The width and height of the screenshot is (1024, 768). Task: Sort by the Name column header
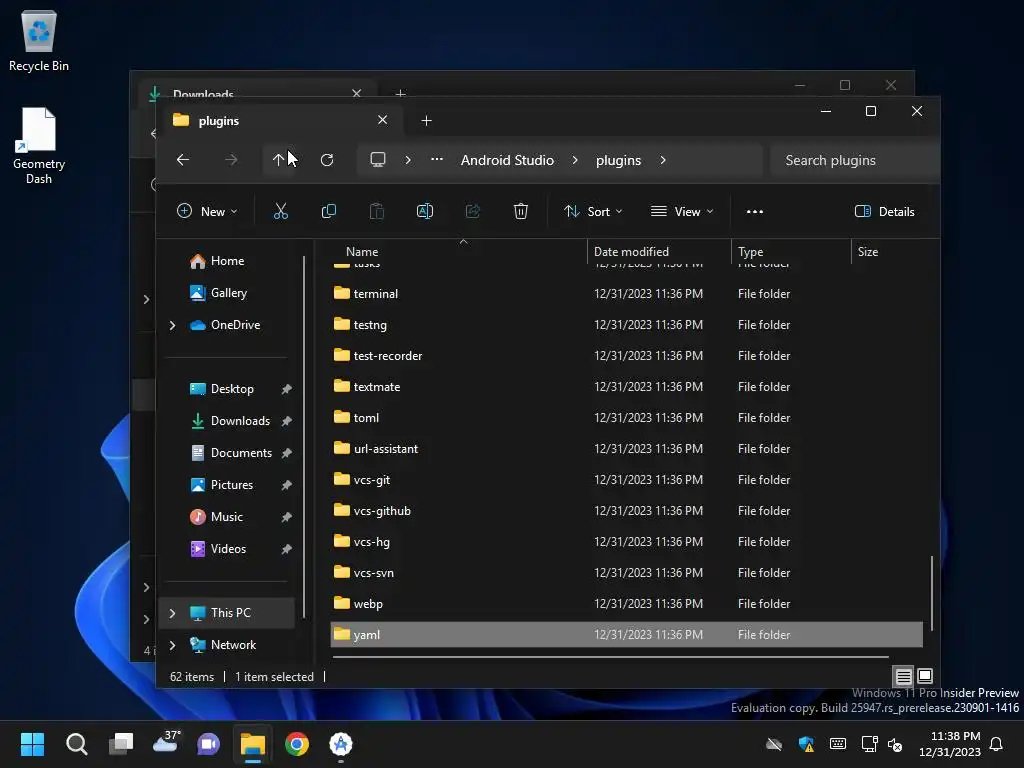[362, 251]
